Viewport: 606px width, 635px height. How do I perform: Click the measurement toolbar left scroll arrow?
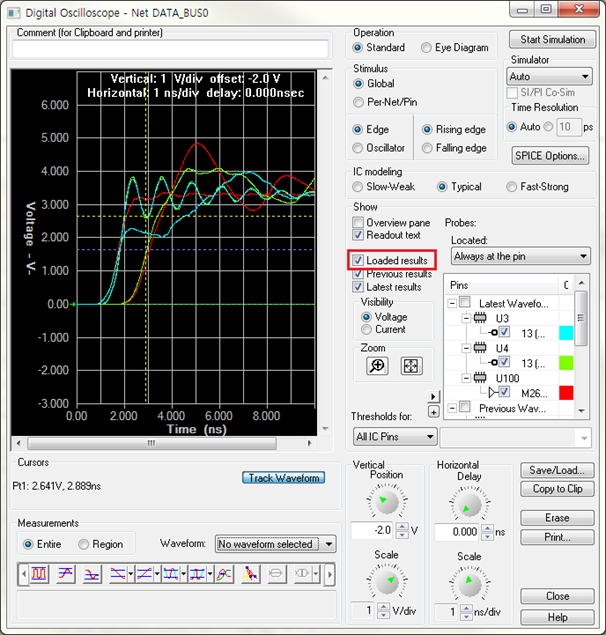[x=23, y=574]
